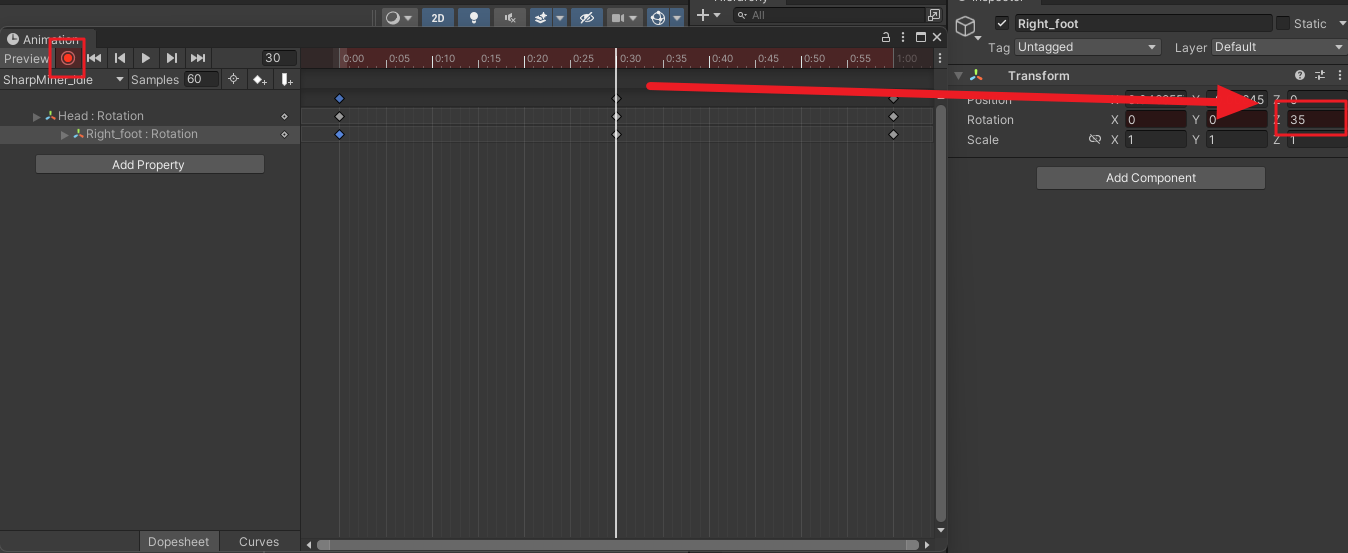Go to next keyframe
Viewport: 1348px width, 553px height.
[x=172, y=58]
